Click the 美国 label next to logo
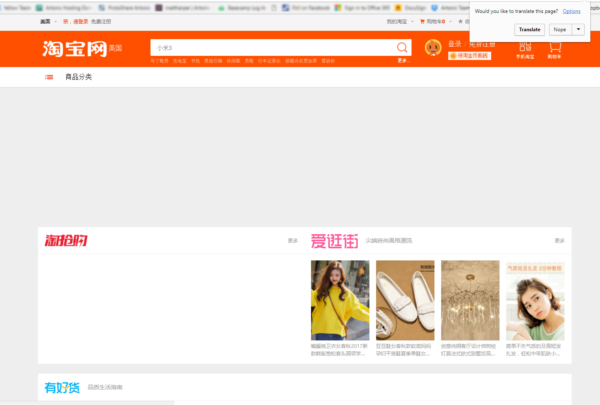The image size is (600, 405). pos(116,48)
